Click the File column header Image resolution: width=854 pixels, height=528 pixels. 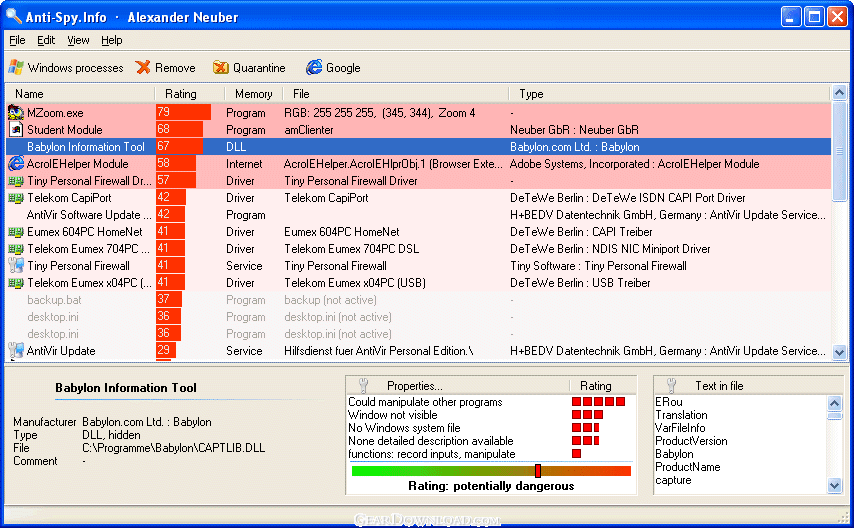click(395, 94)
